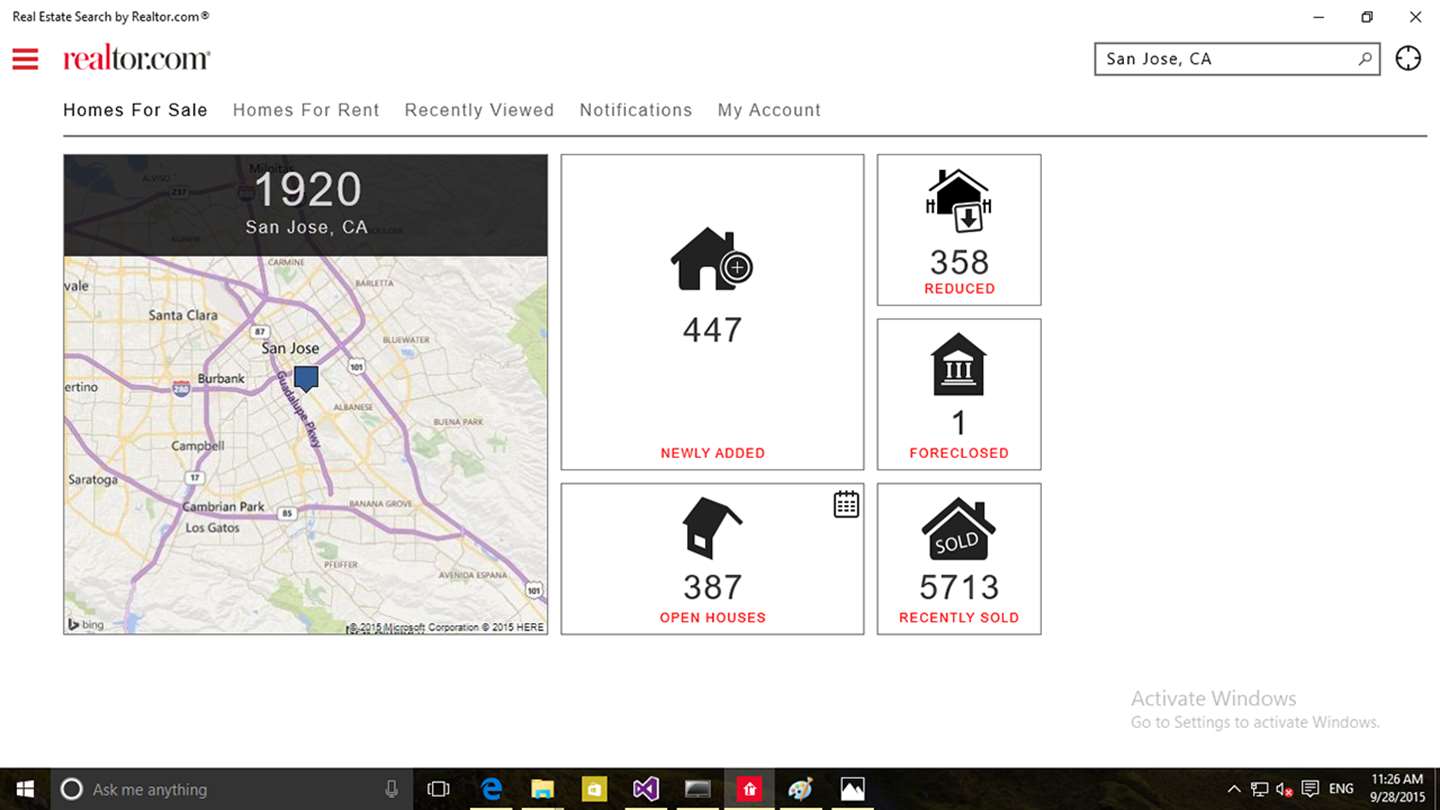Click the muted volume tray icon
Viewport: 1440px width, 810px height.
[1285, 789]
